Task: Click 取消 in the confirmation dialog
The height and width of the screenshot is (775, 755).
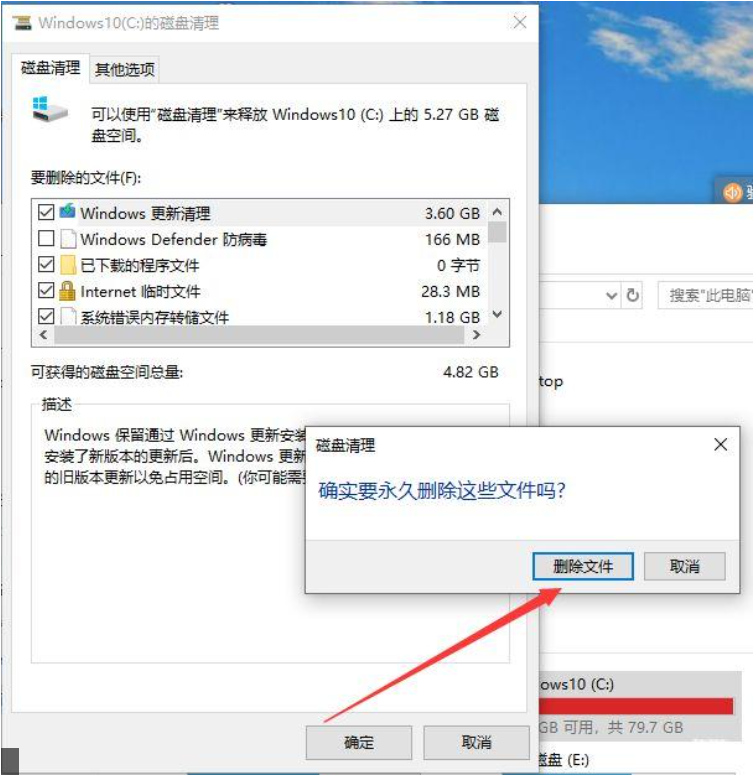Action: (684, 566)
